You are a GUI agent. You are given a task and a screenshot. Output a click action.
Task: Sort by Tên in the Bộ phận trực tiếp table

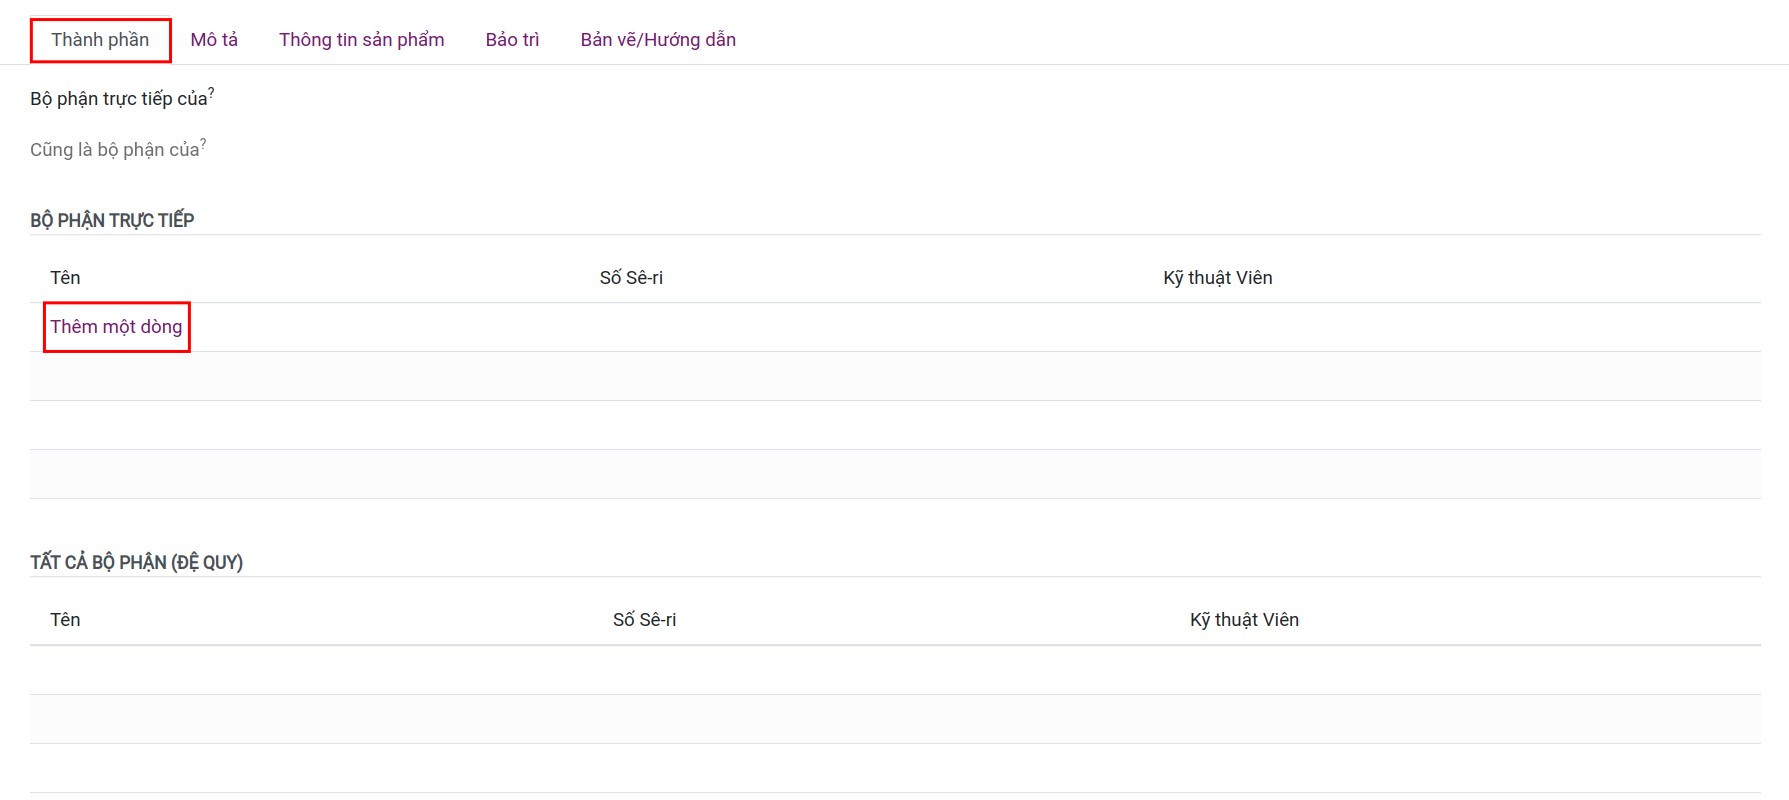pyautogui.click(x=65, y=278)
